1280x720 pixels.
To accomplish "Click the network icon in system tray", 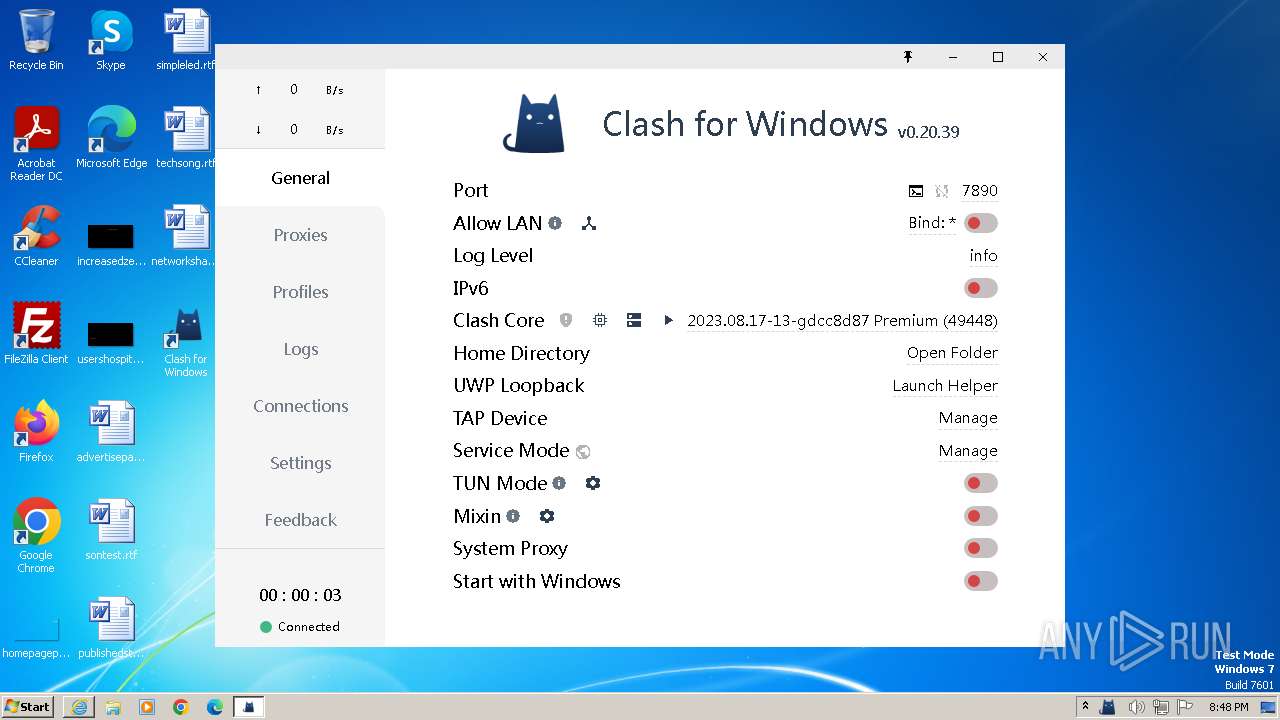I will 1161,707.
